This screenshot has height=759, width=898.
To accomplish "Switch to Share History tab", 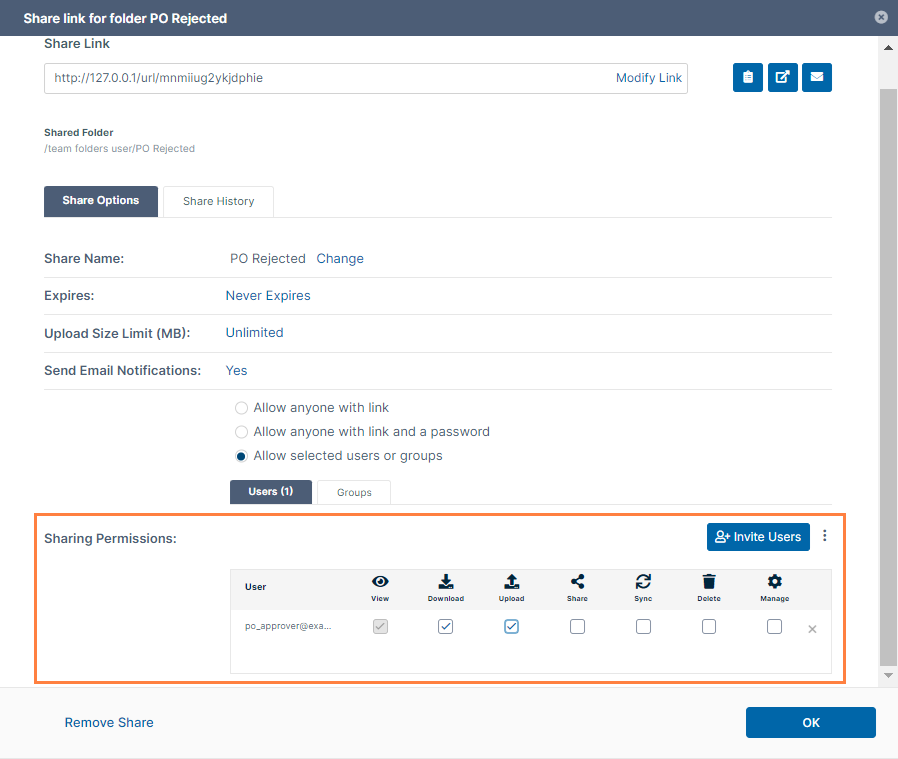I will point(218,201).
